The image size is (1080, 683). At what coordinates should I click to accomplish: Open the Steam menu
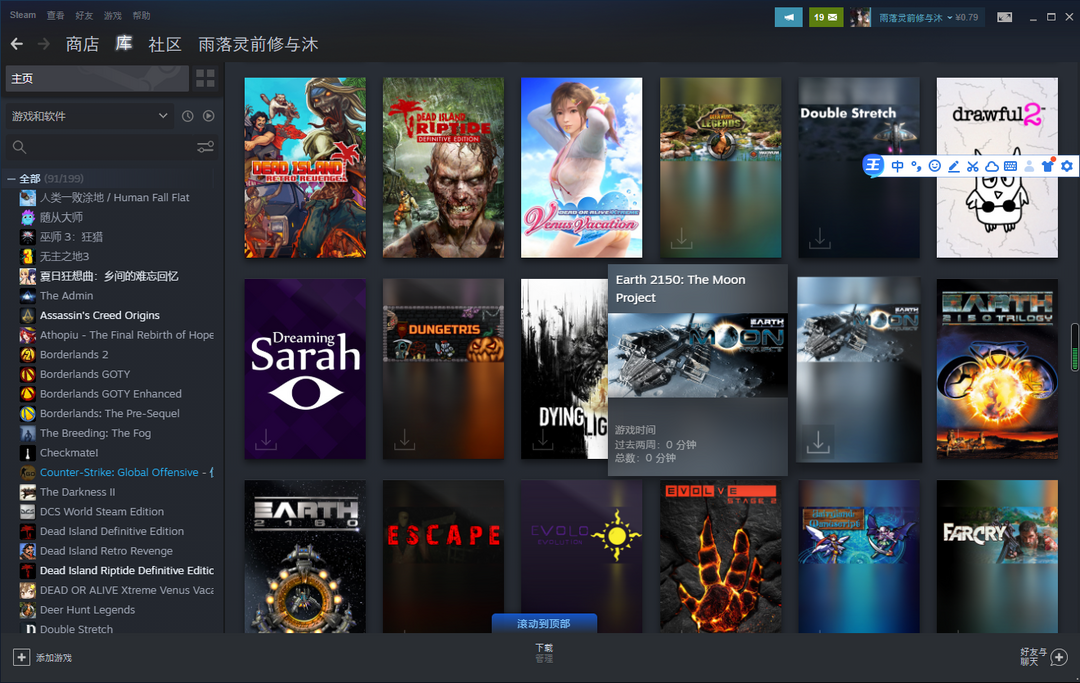coord(23,15)
